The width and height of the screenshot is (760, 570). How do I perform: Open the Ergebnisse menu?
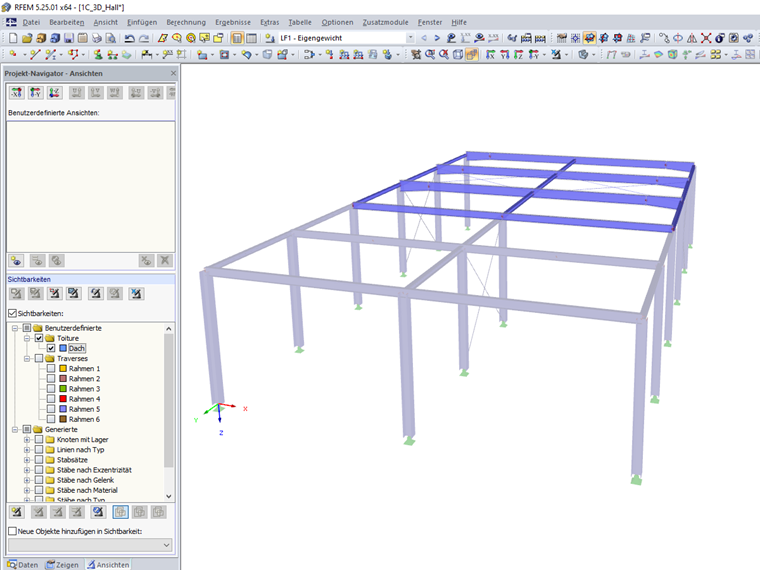[233, 22]
